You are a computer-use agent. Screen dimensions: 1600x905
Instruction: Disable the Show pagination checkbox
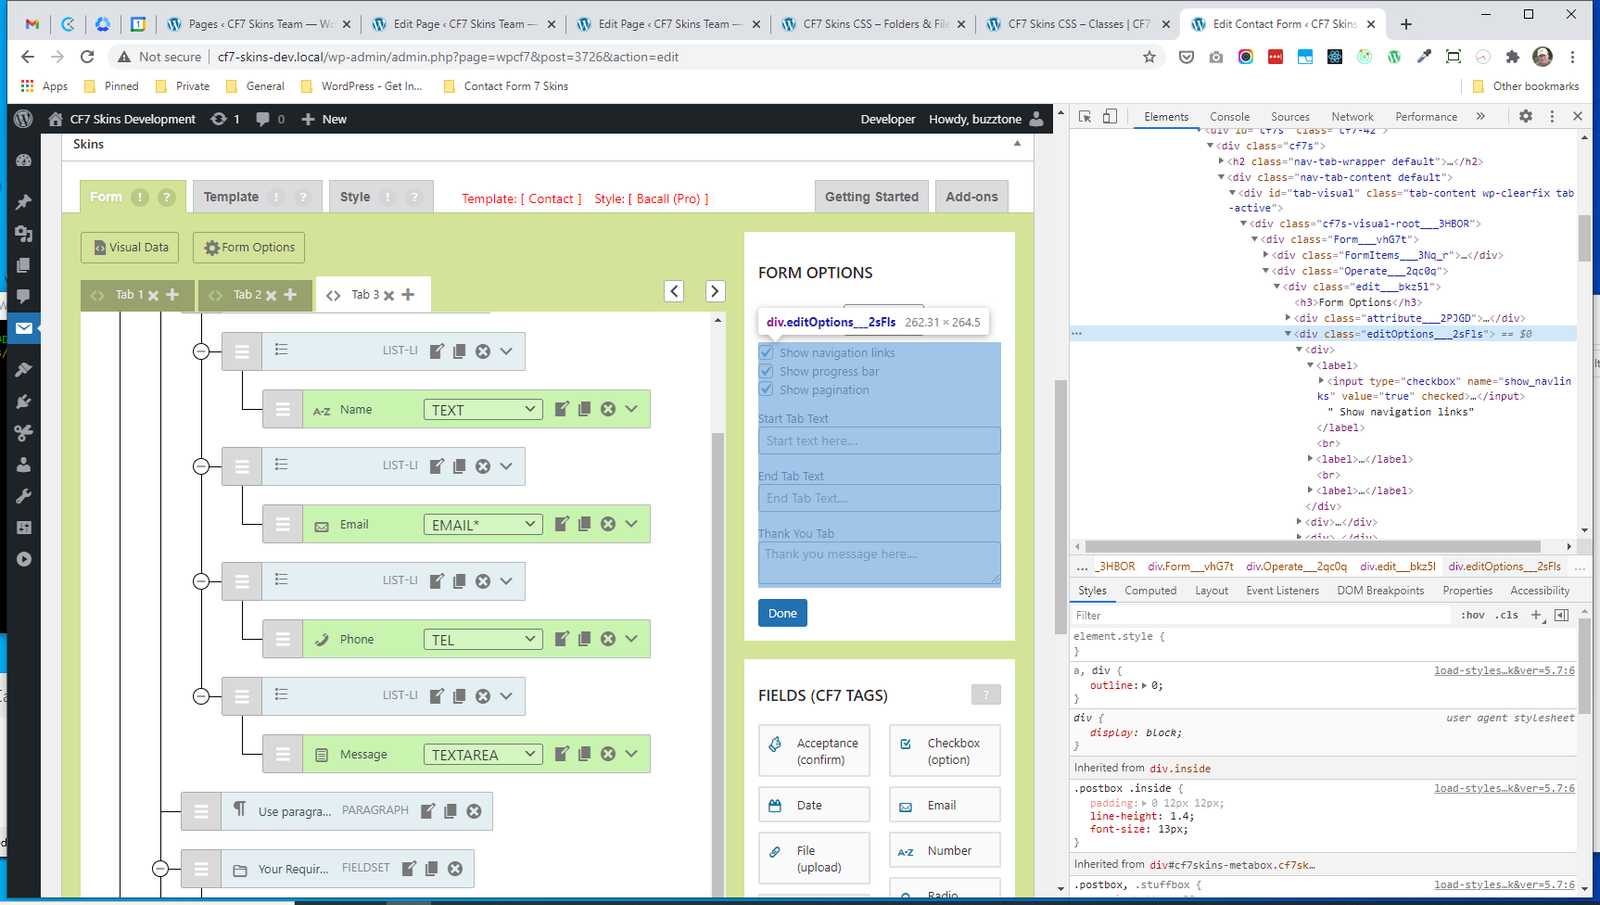pyautogui.click(x=766, y=390)
